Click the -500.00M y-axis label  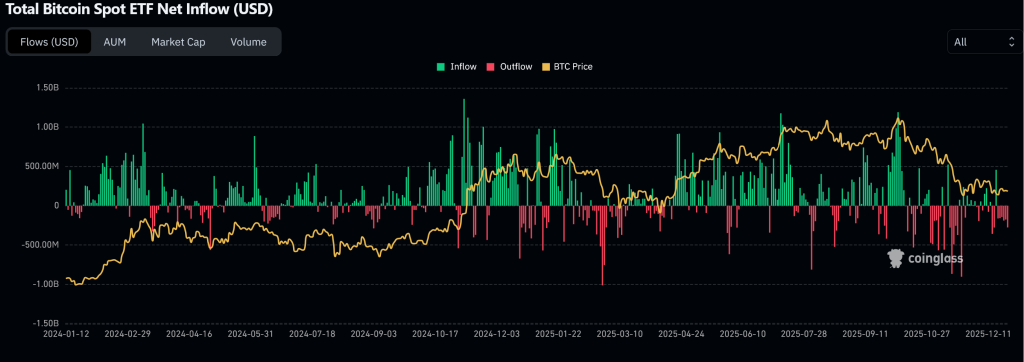pyautogui.click(x=41, y=245)
